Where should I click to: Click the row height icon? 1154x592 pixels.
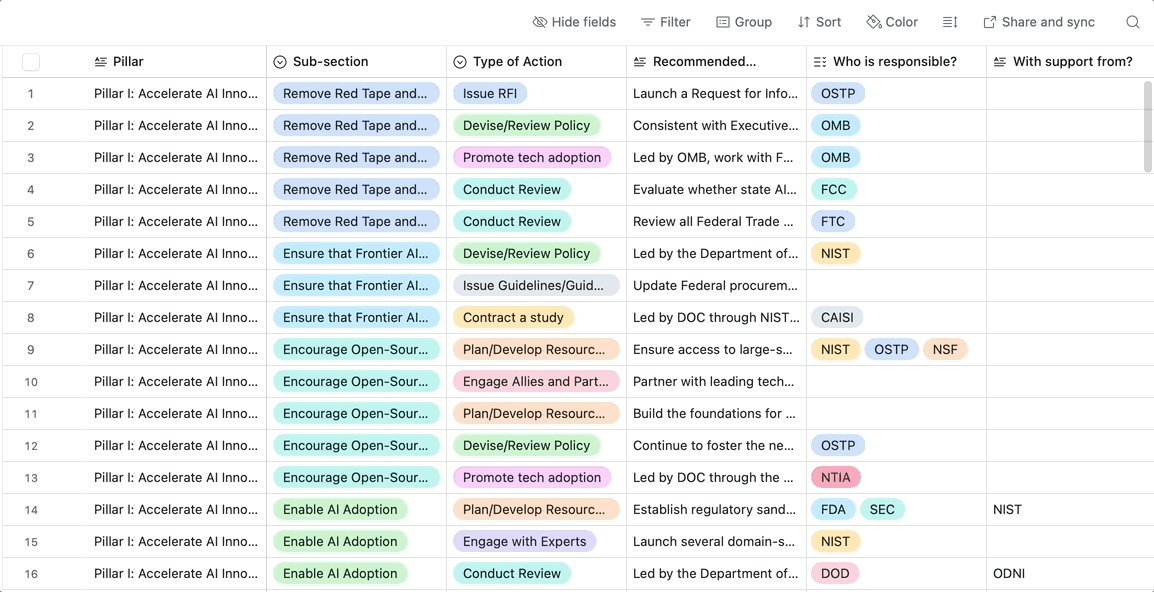click(950, 22)
